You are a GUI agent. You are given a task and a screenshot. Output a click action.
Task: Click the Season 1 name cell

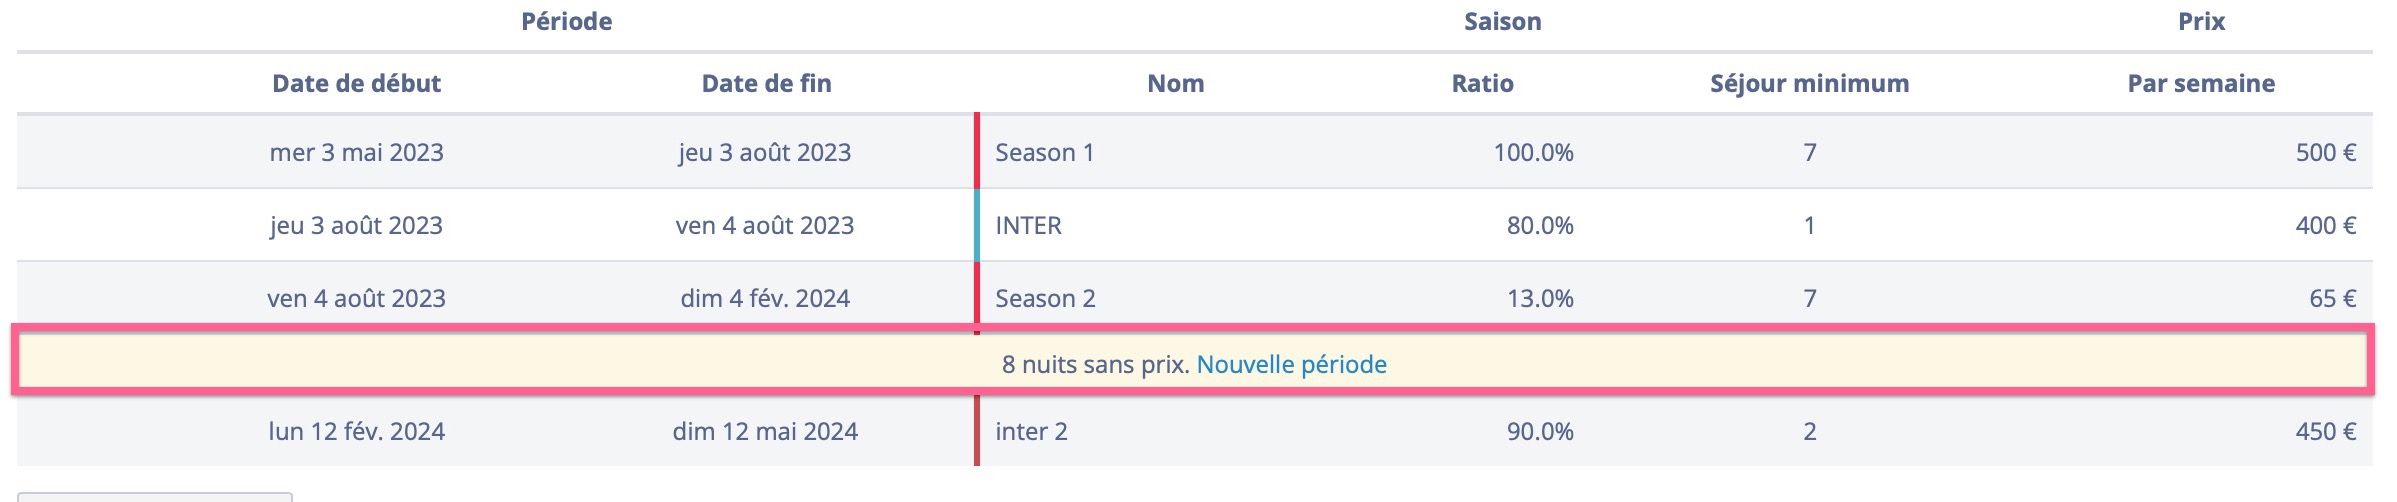tap(1044, 152)
